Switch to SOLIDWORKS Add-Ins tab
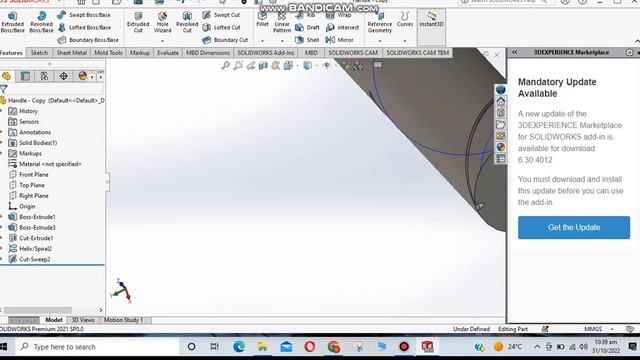Viewport: 640px width, 360px height. [266, 53]
